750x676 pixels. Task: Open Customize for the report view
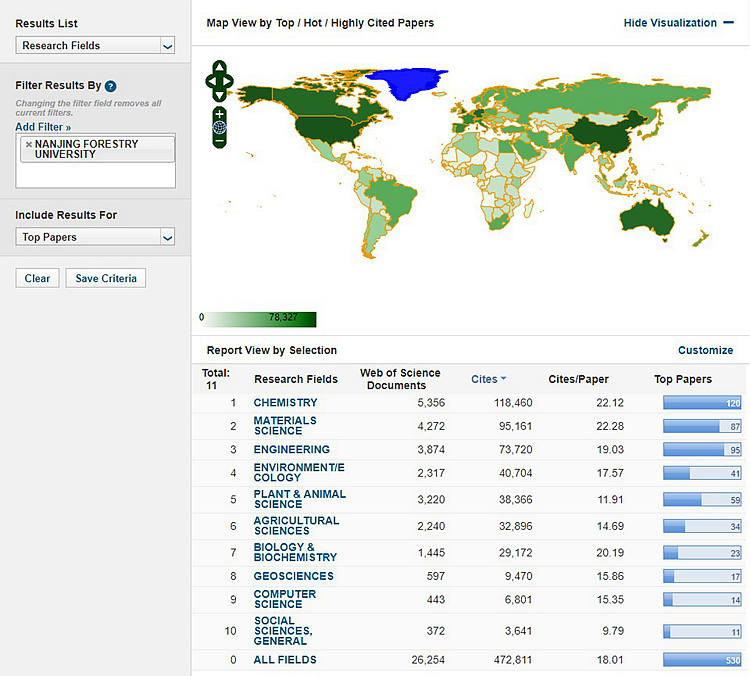(x=705, y=350)
